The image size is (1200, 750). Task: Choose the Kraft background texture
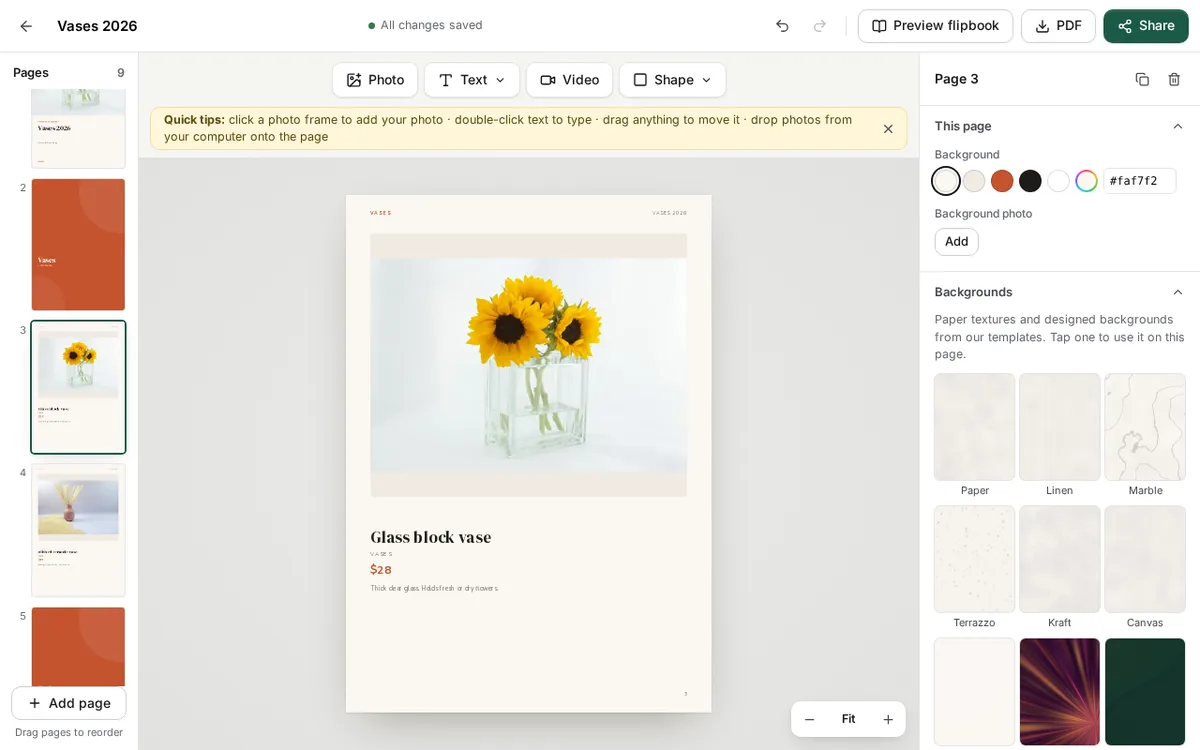(x=1060, y=559)
